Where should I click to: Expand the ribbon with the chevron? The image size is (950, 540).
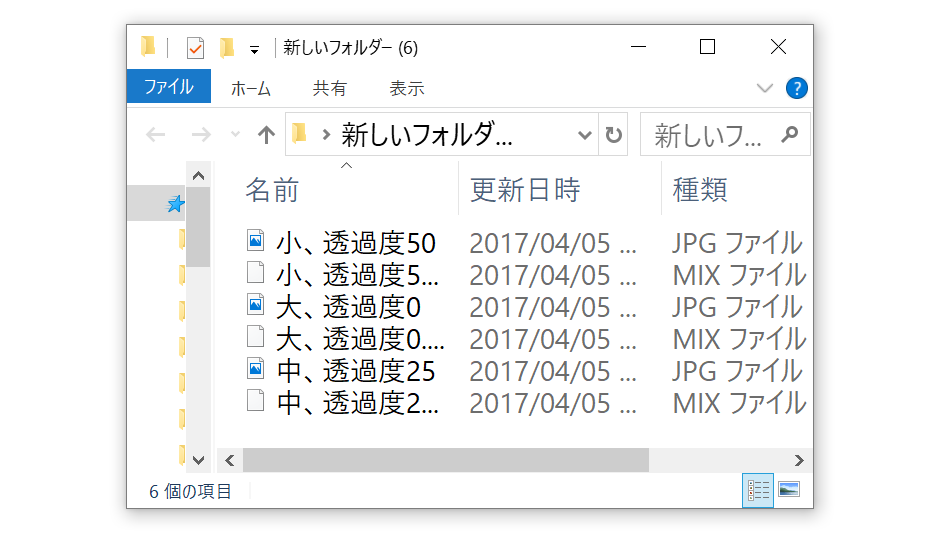tap(765, 88)
